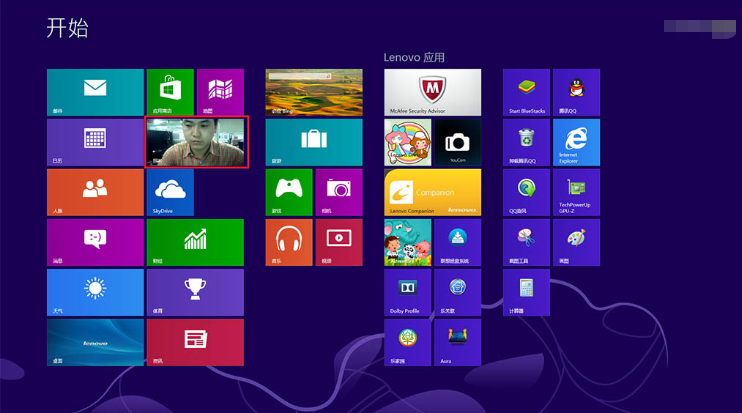Open the Calendar tile
The image size is (742, 413).
click(x=95, y=142)
